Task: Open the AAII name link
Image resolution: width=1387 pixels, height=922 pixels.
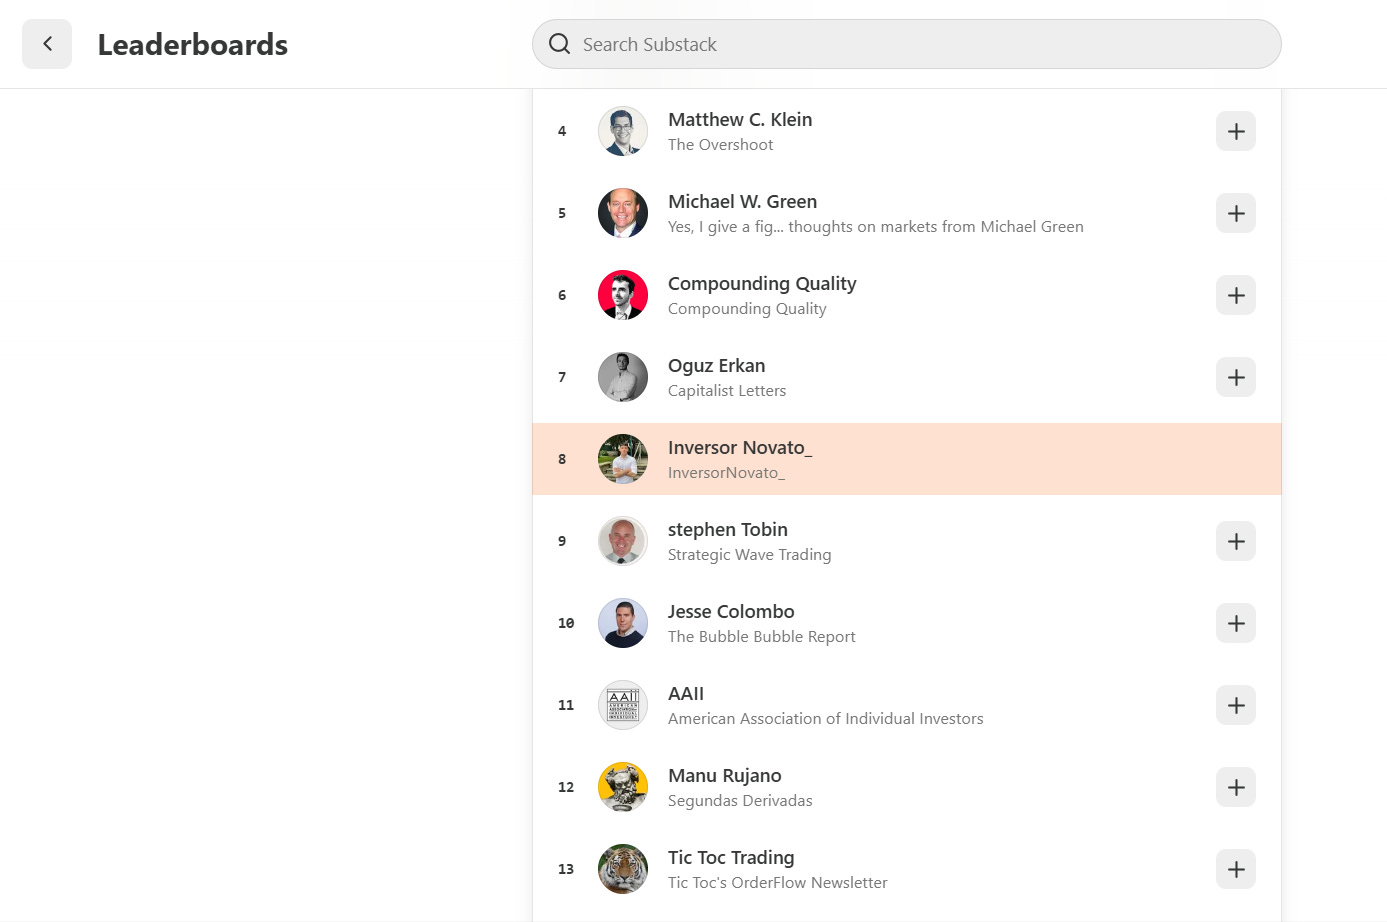Action: point(686,693)
